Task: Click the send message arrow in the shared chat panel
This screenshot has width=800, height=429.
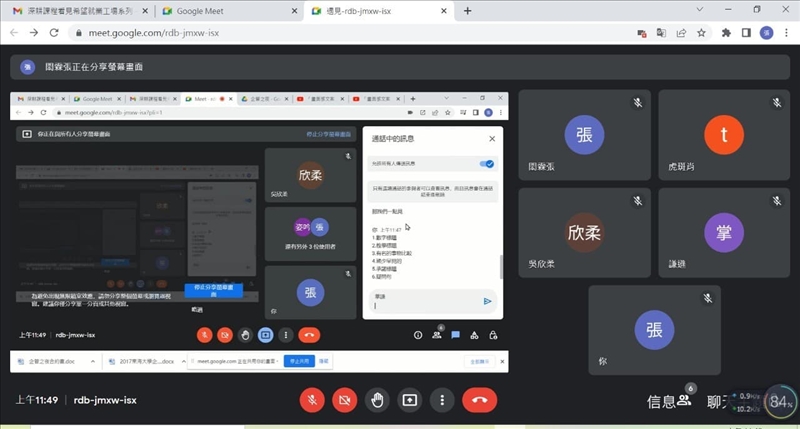Action: point(488,300)
